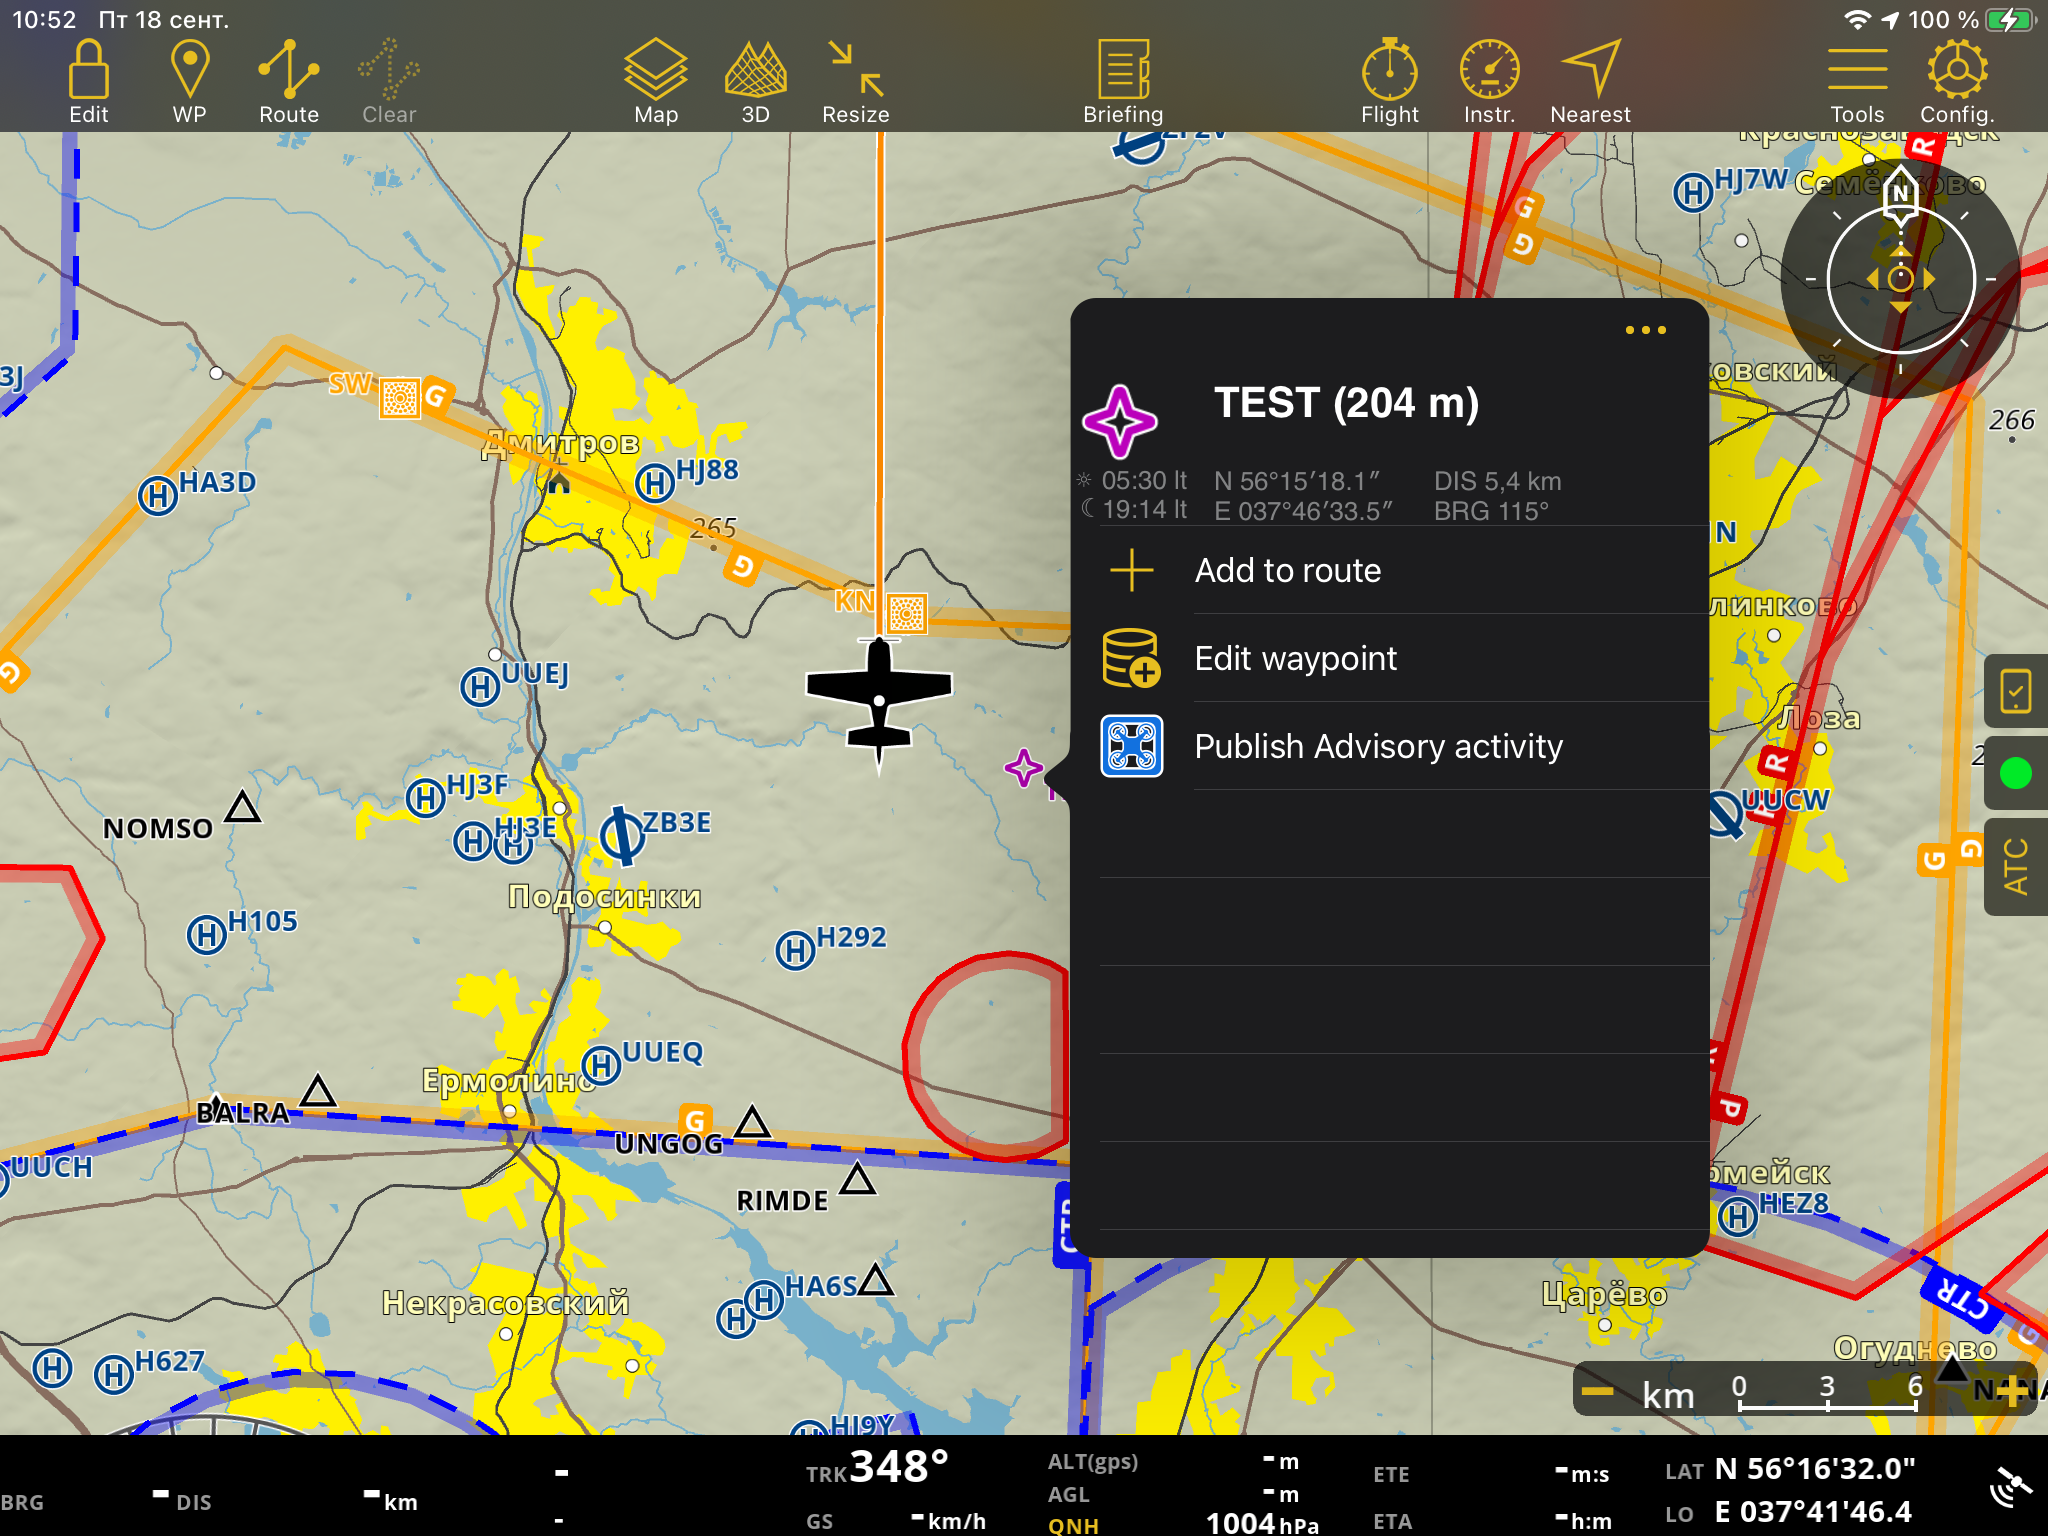The height and width of the screenshot is (1536, 2048).
Task: Open the Tools hamburger menu
Action: tap(1857, 82)
